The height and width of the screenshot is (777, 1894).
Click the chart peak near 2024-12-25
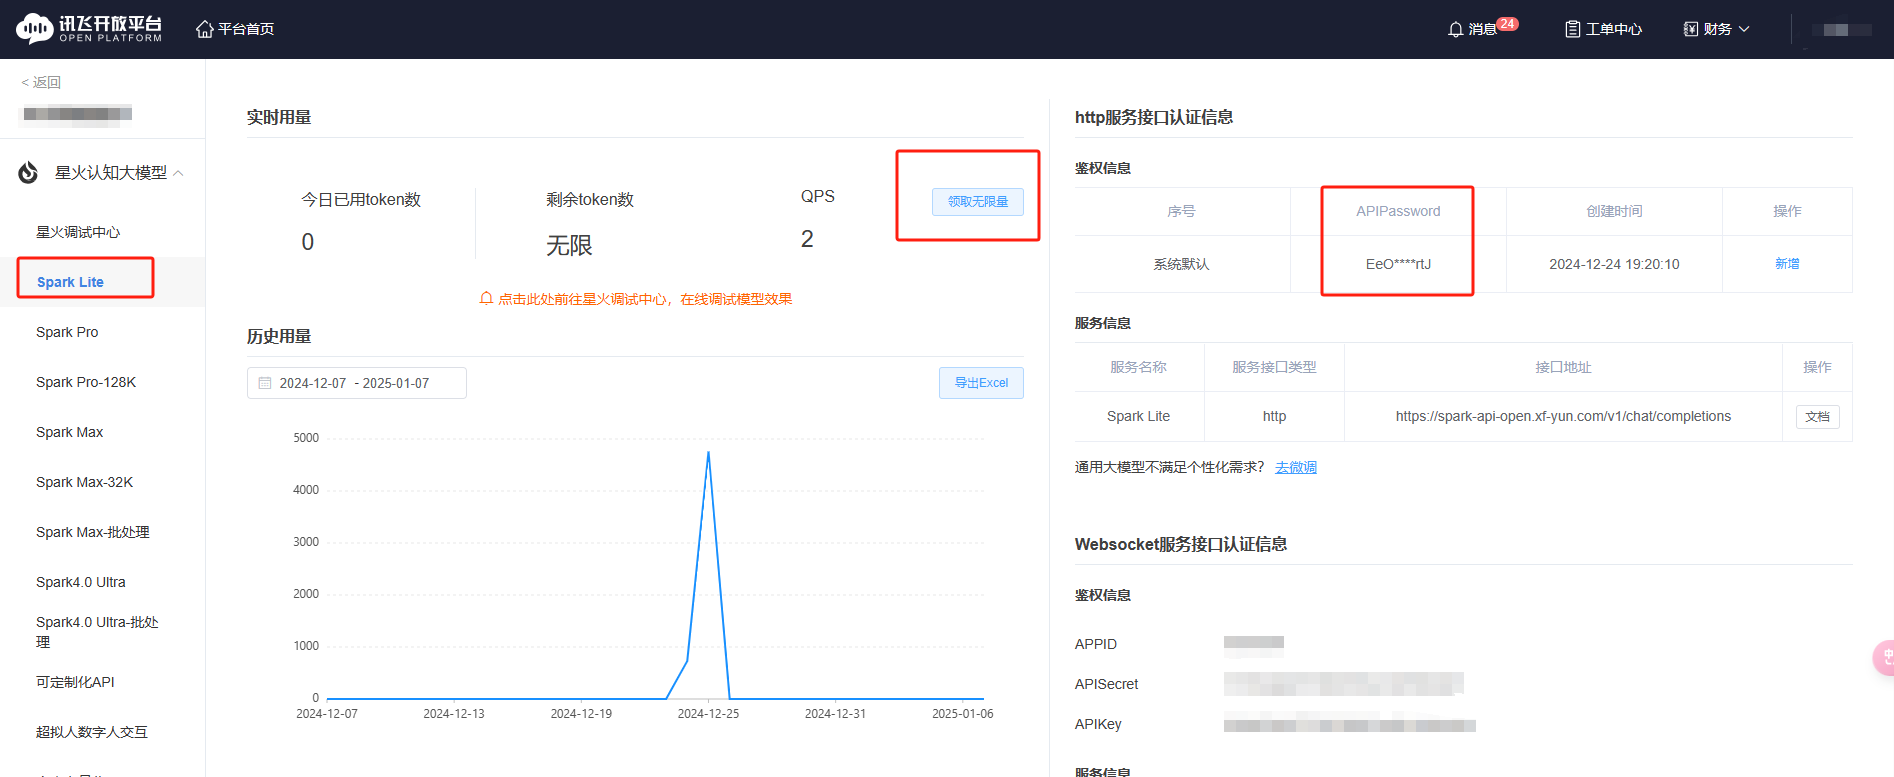coord(708,453)
